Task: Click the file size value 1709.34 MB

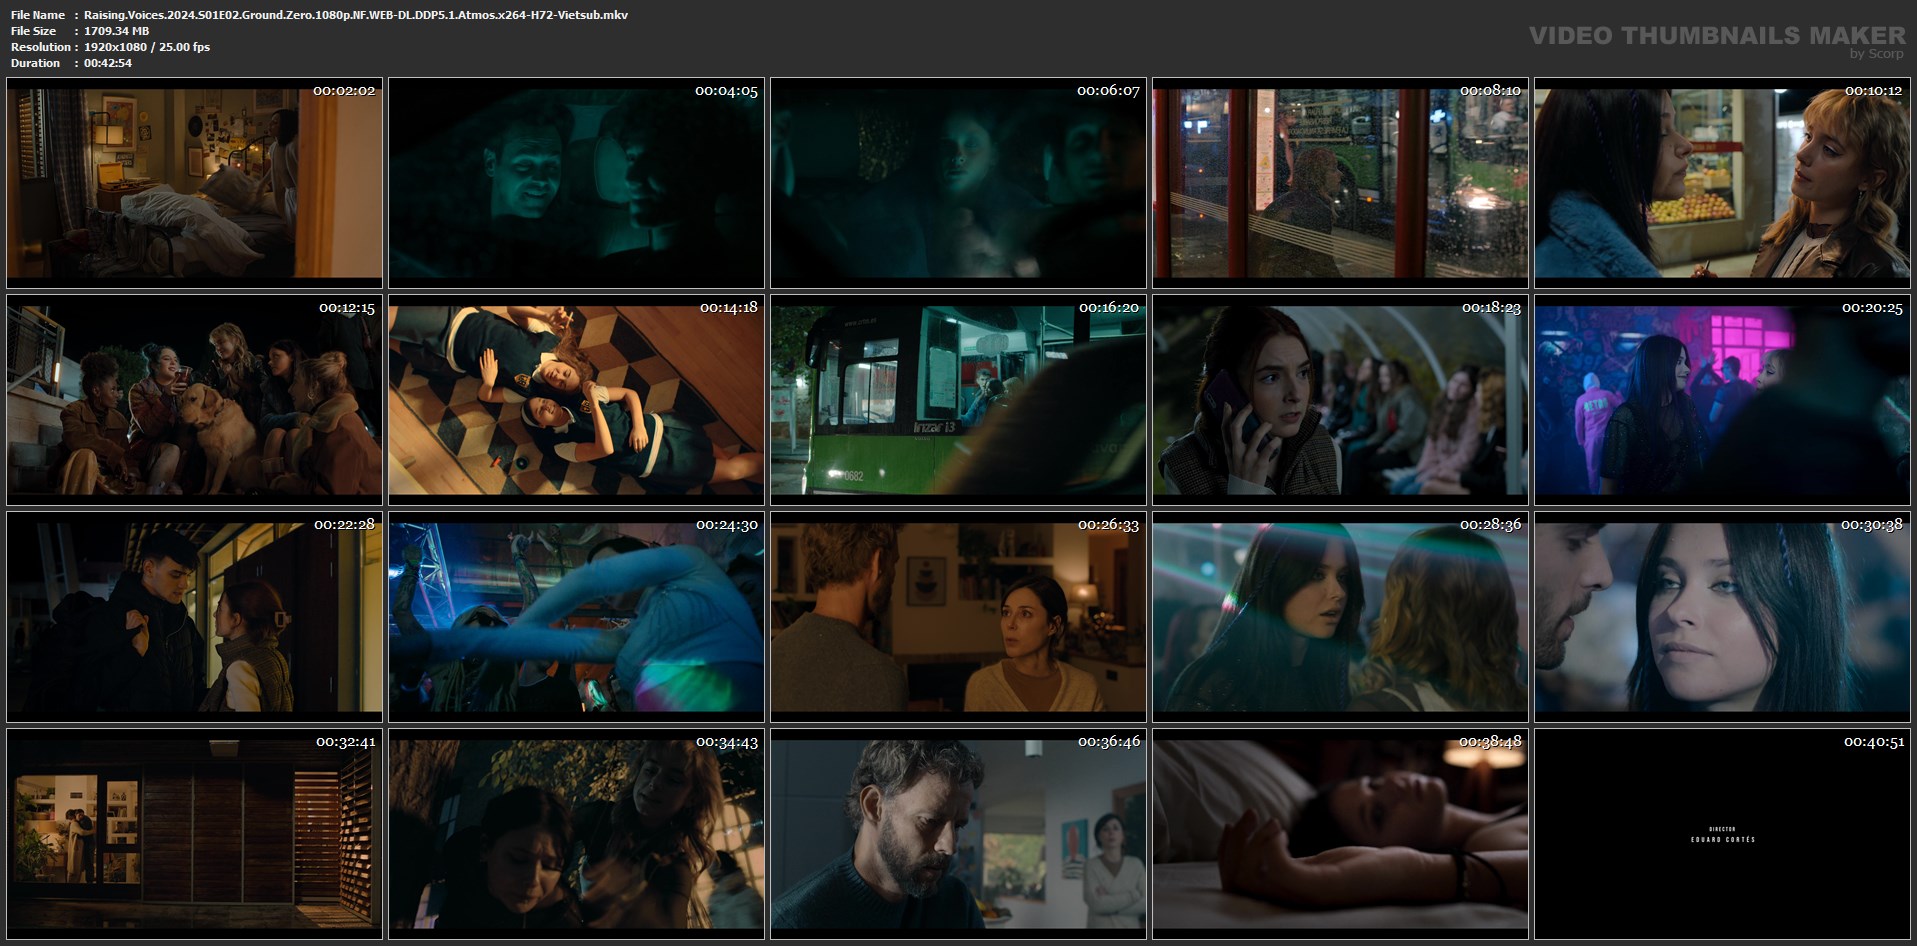Action: tap(116, 31)
